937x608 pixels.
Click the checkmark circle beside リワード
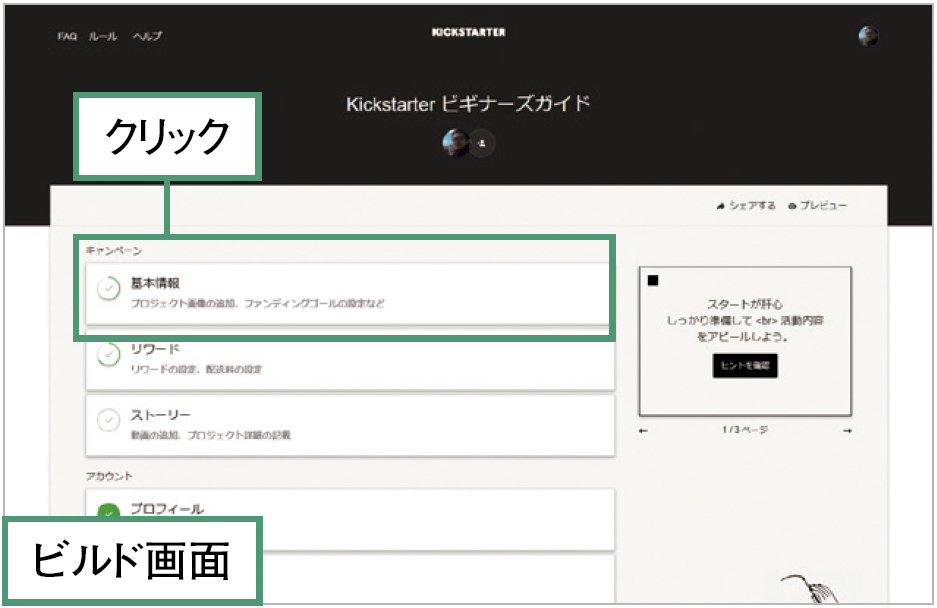109,354
